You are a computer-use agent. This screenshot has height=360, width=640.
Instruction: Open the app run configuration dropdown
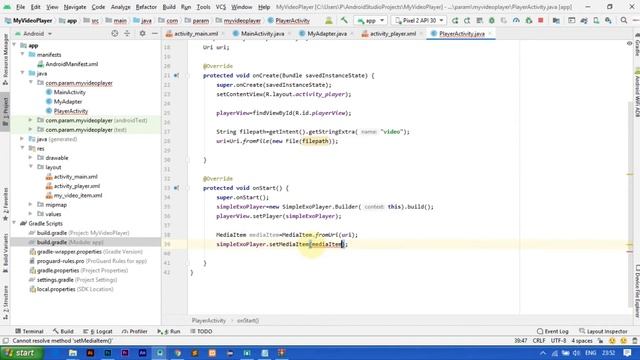pos(371,20)
